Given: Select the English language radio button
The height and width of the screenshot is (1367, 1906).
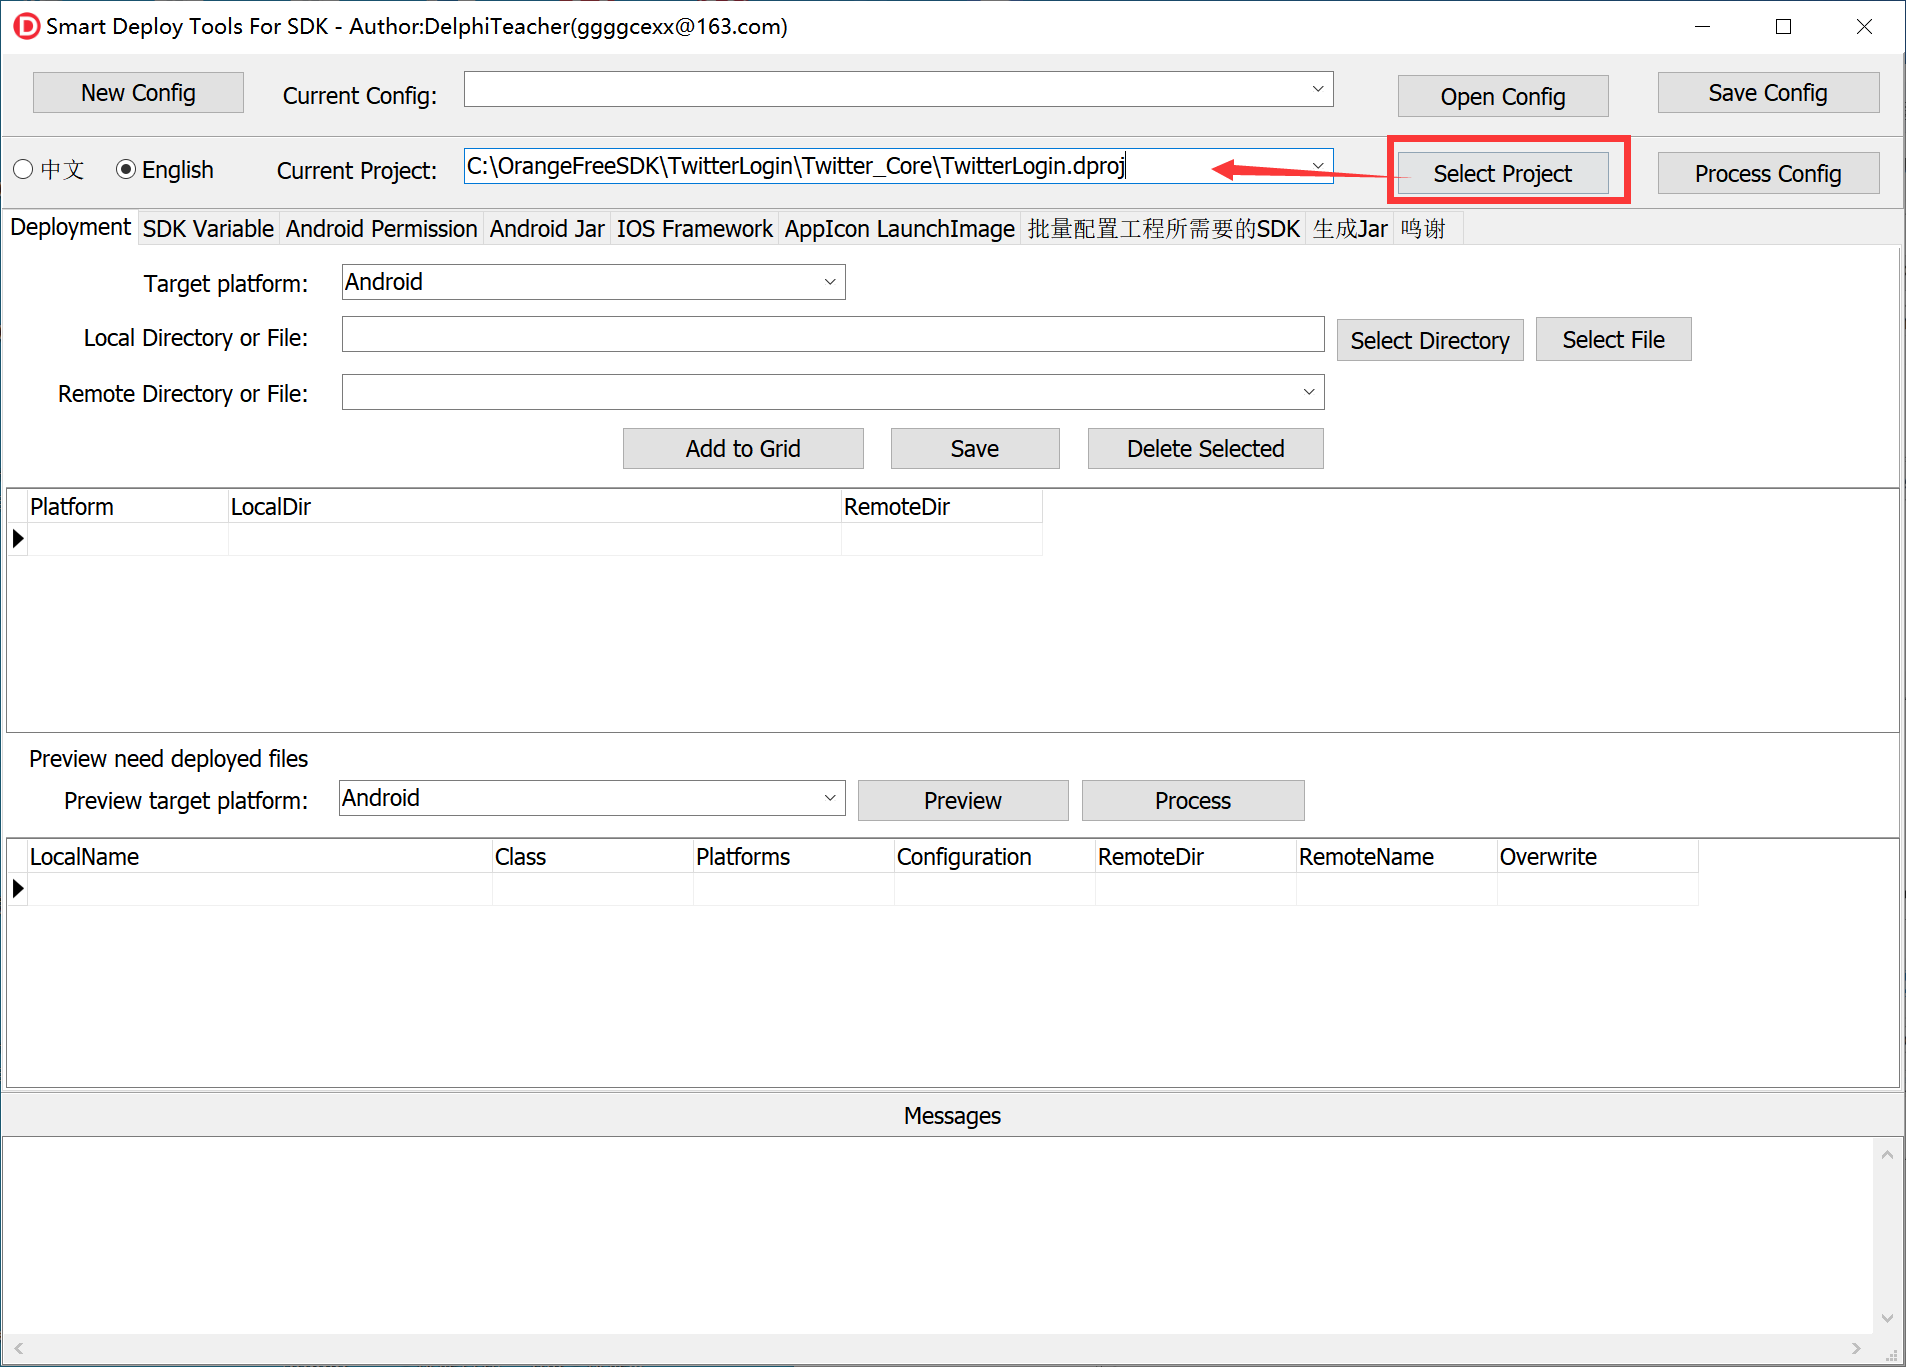Looking at the screenshot, I should [126, 169].
